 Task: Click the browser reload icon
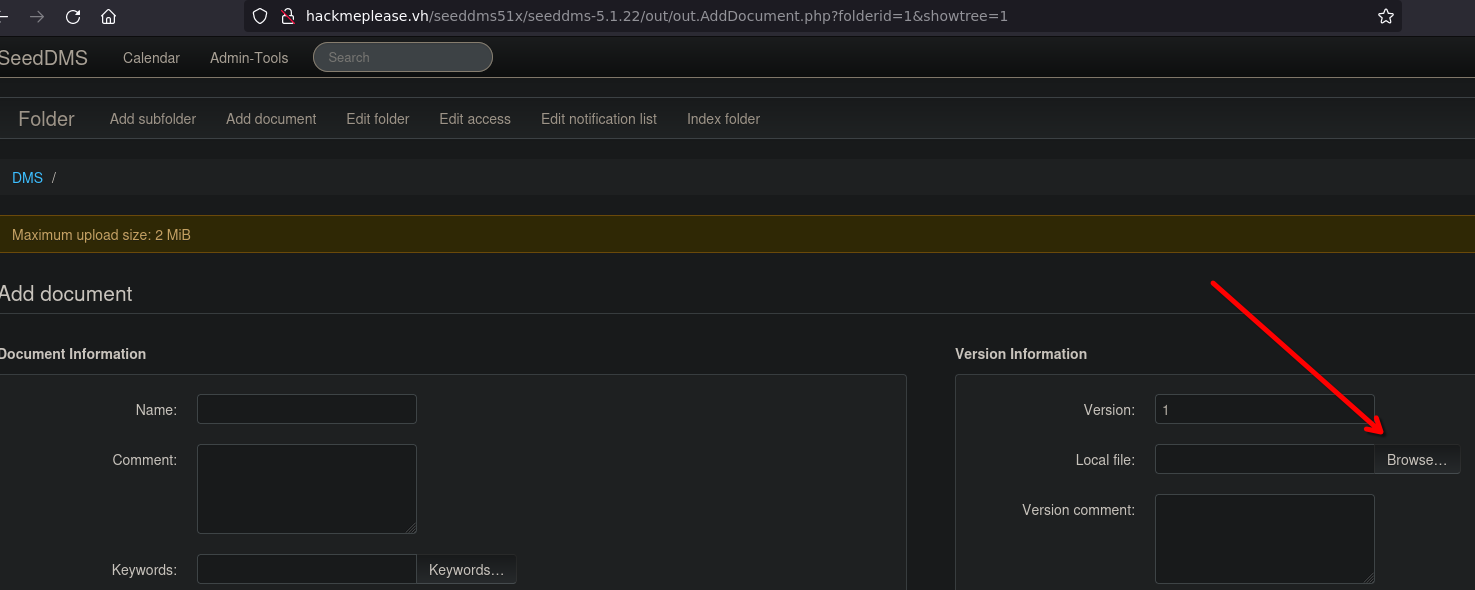[x=72, y=17]
